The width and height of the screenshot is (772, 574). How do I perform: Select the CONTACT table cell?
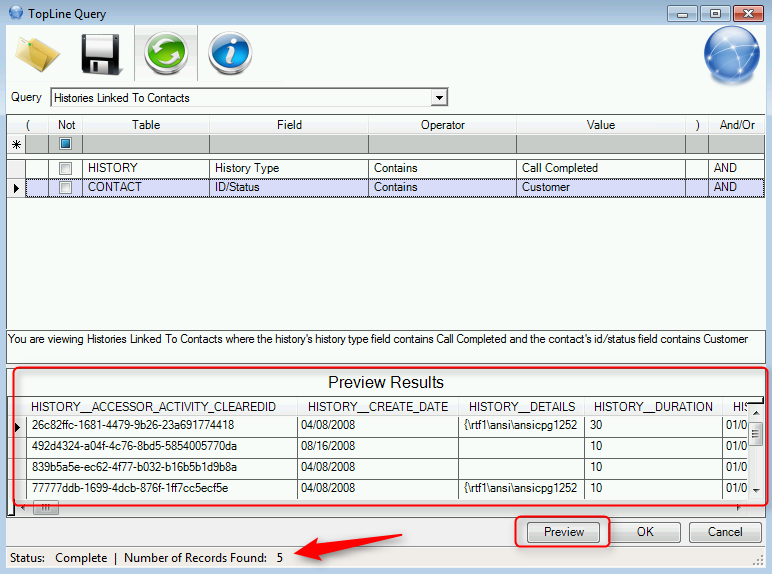(146, 188)
